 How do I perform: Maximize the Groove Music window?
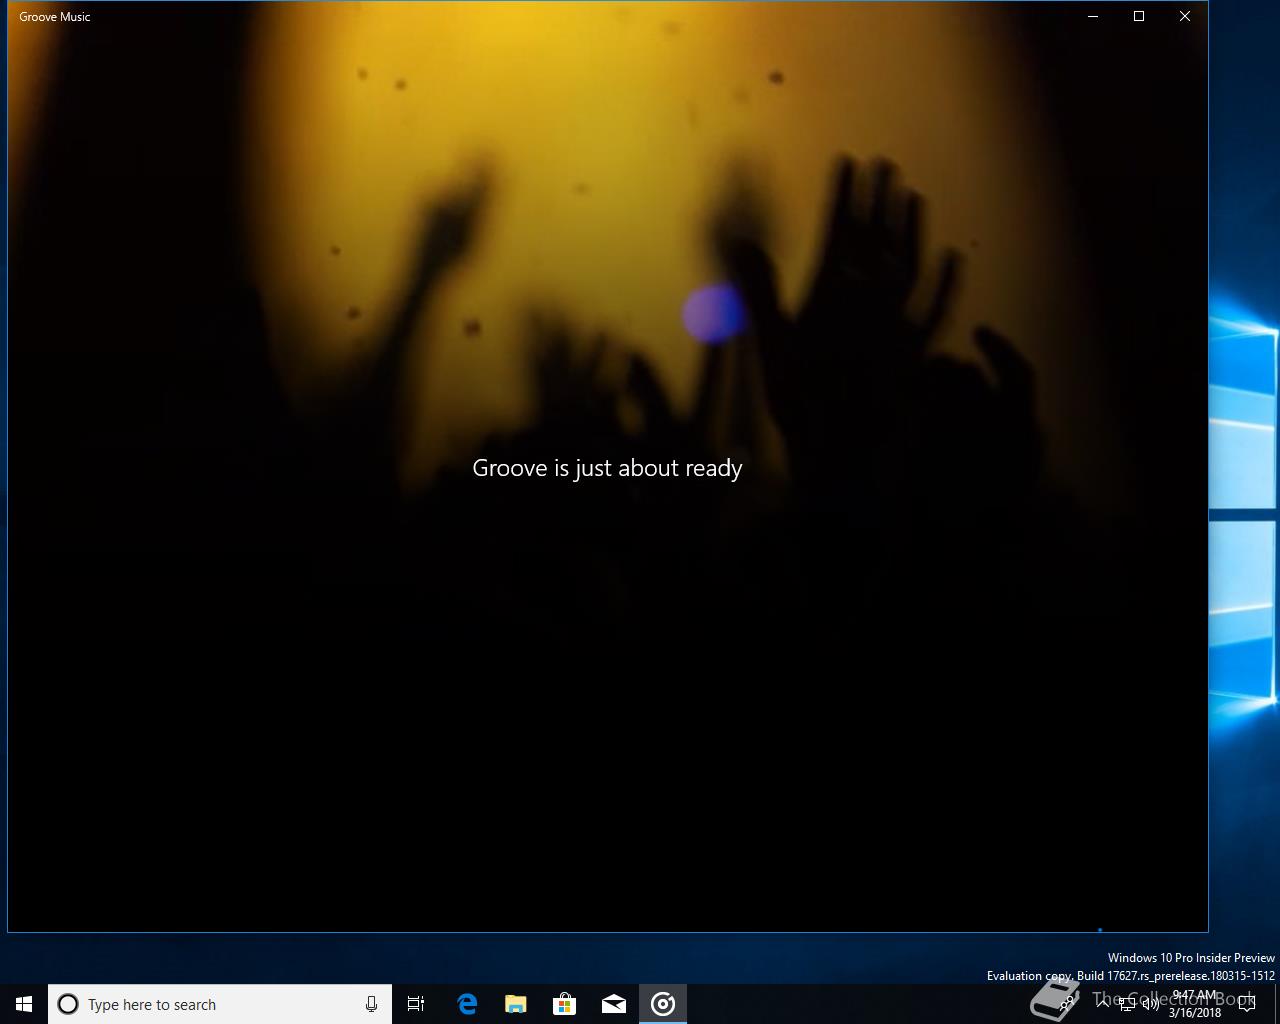pyautogui.click(x=1139, y=16)
